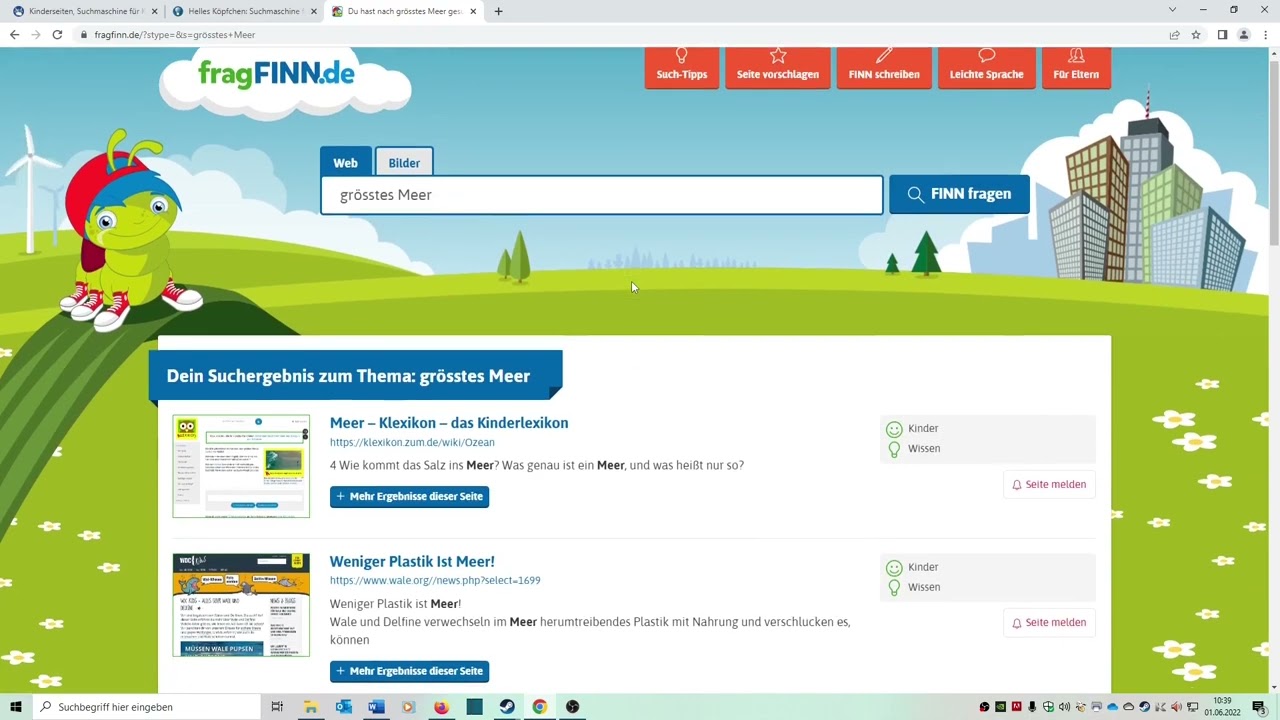Open the tab search dropdown chevron

pyautogui.click(x=1172, y=10)
